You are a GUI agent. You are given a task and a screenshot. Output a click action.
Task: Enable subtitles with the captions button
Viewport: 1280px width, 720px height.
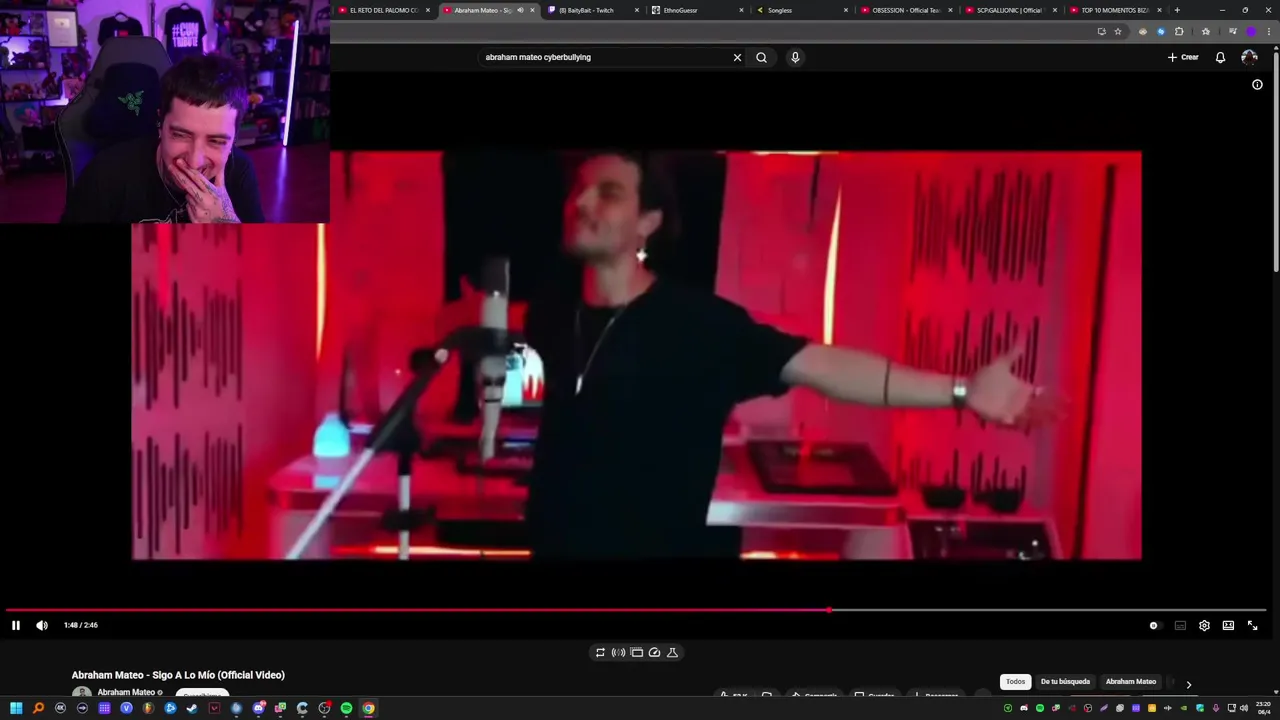pos(1180,625)
